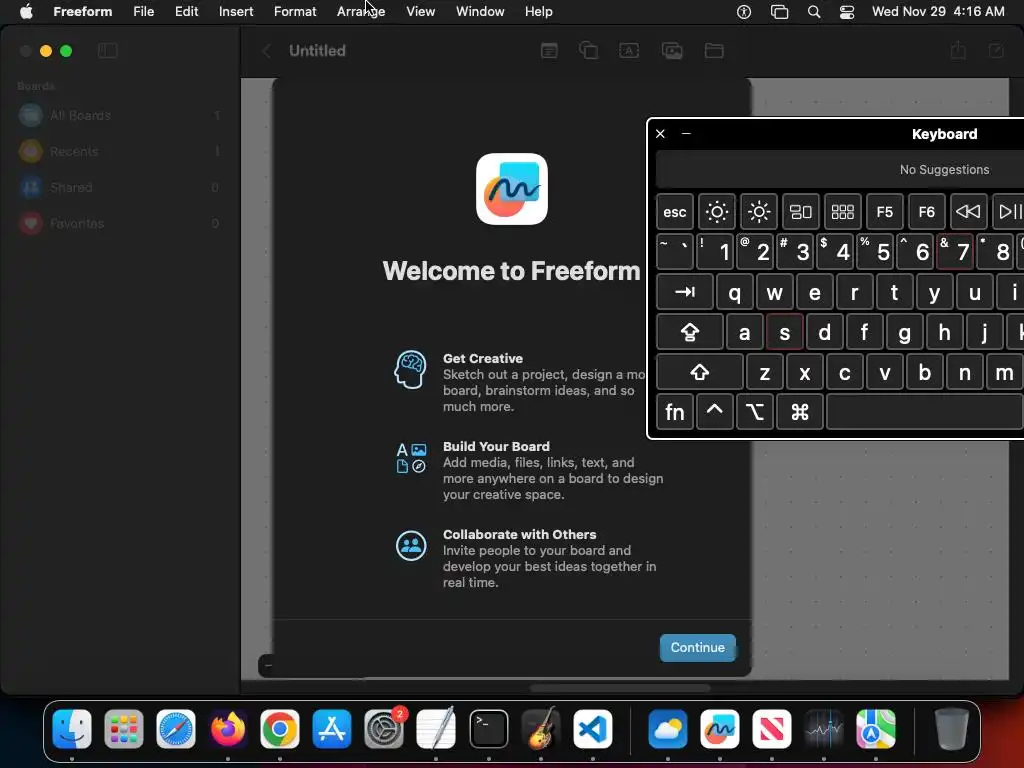Tap the F6 key
The height and width of the screenshot is (768, 1024).
coord(926,212)
